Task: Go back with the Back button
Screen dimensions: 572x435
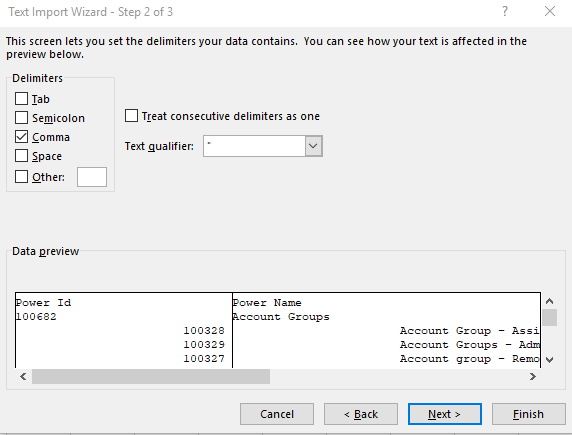Action: (x=361, y=414)
